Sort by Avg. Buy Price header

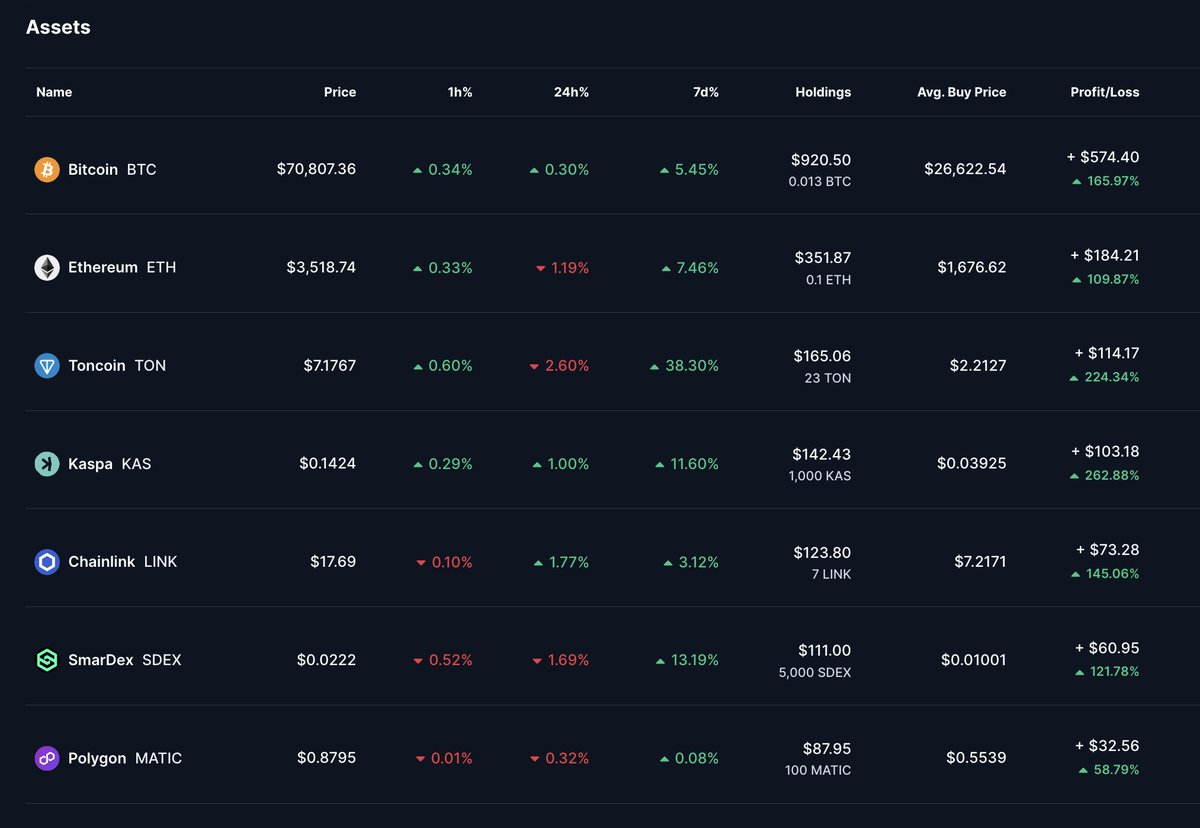962,92
